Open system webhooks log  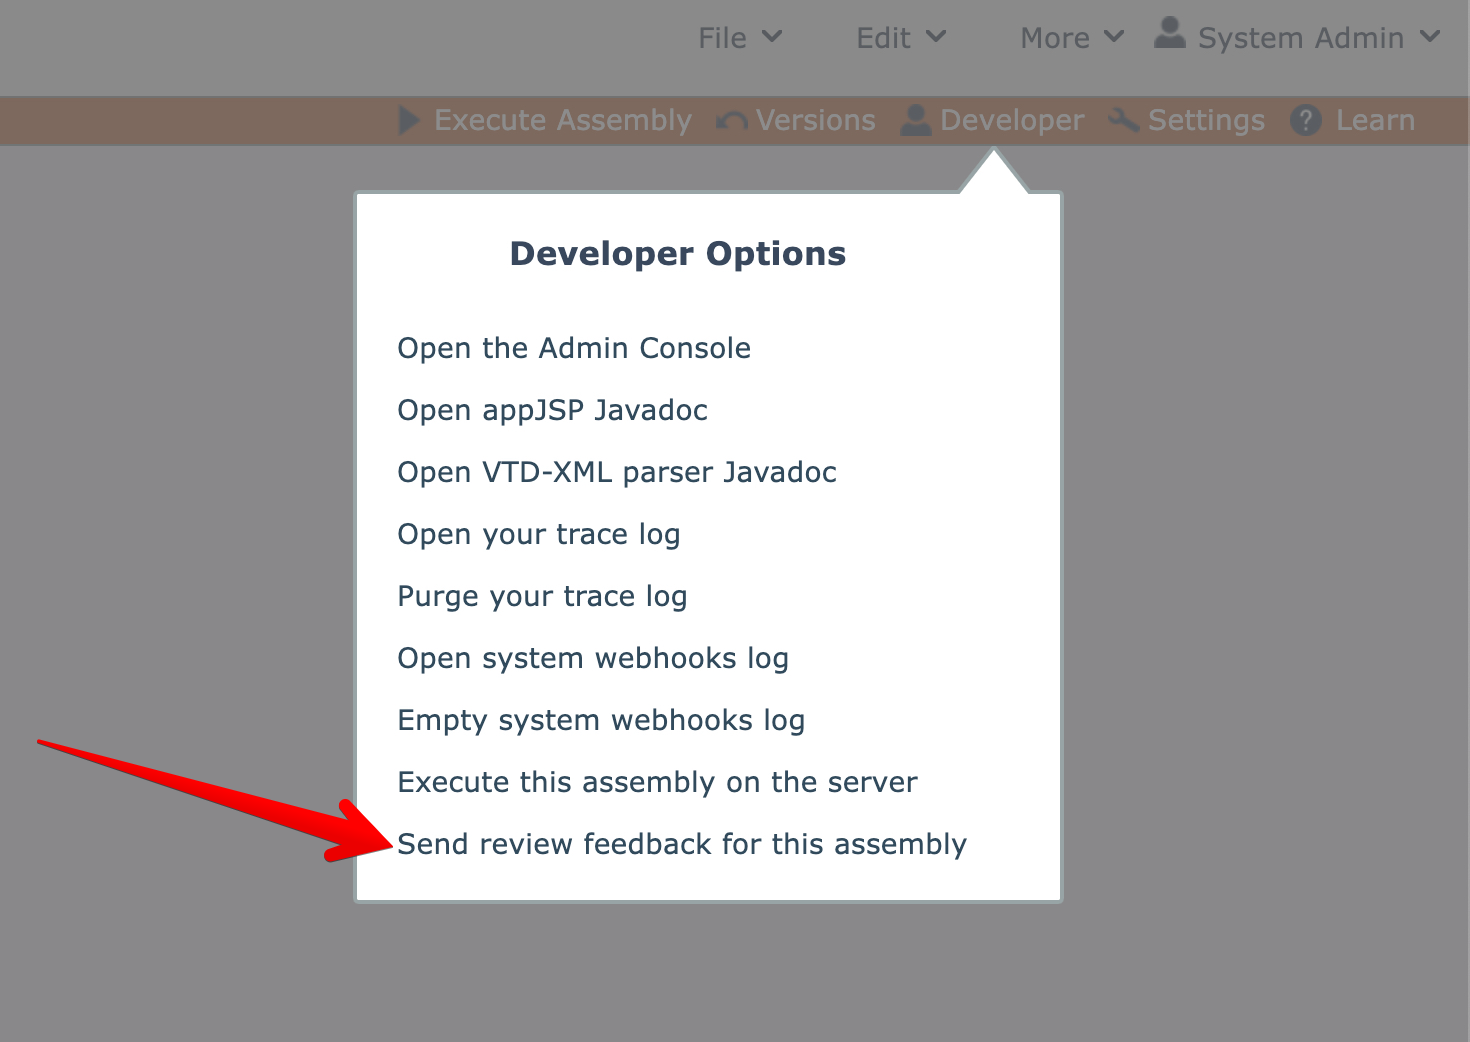pyautogui.click(x=593, y=658)
